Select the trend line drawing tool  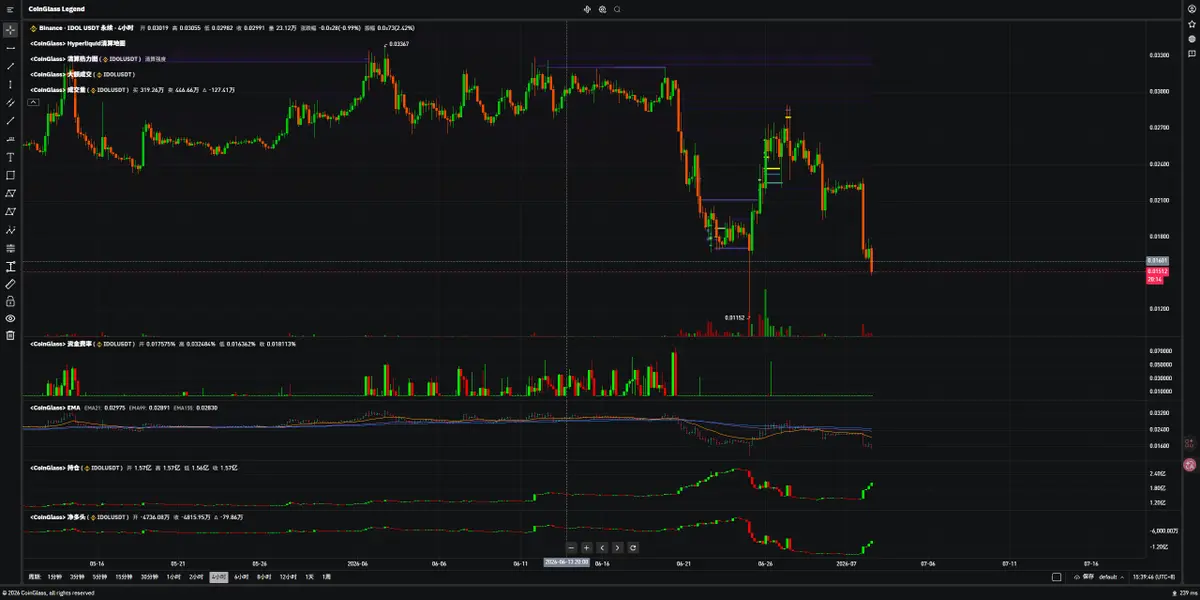(10, 66)
